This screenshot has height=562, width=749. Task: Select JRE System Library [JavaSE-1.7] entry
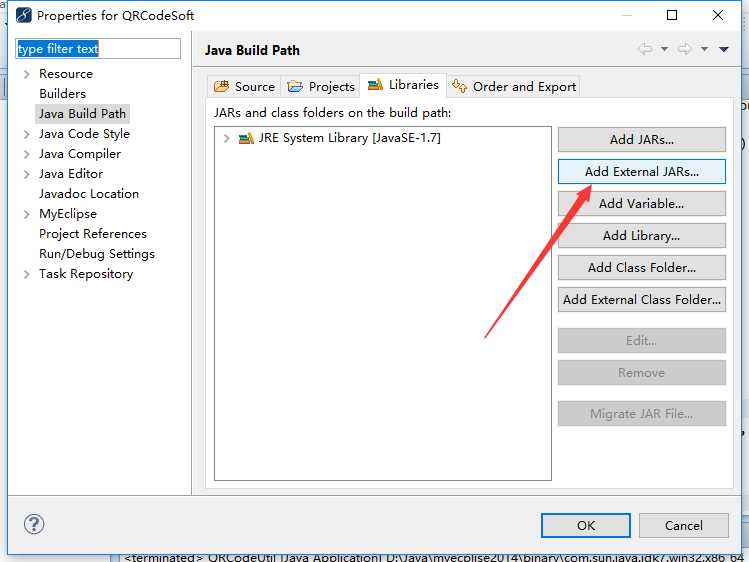click(x=350, y=138)
